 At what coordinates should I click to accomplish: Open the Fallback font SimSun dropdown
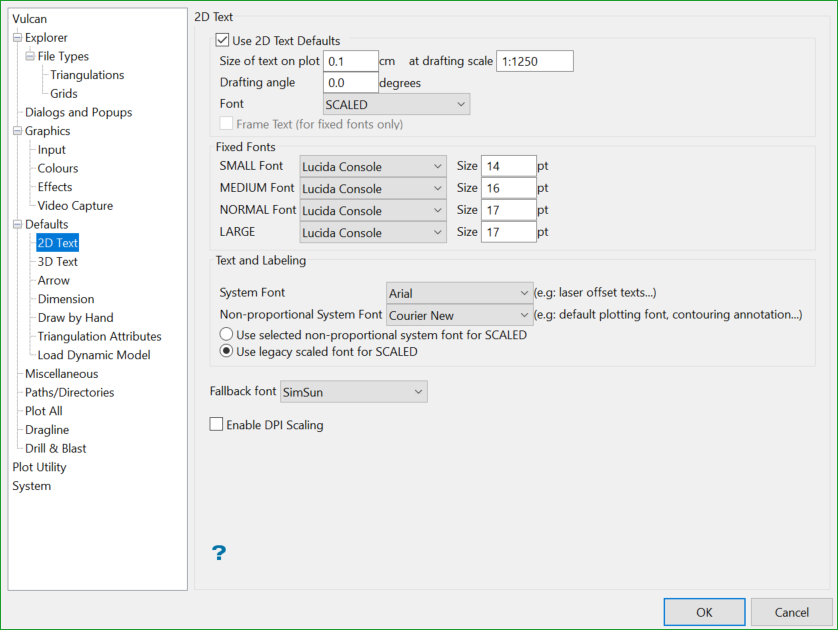point(353,392)
